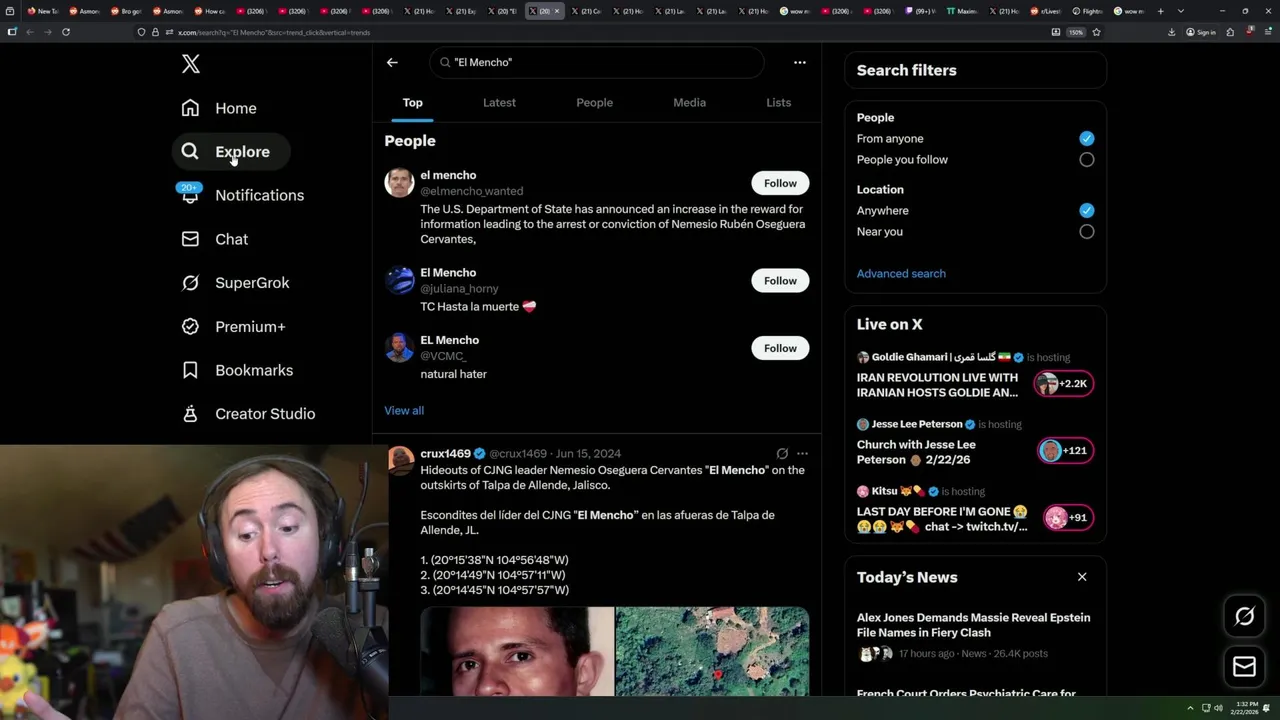
Task: Click the "El Mencho" search field
Action: 597,62
